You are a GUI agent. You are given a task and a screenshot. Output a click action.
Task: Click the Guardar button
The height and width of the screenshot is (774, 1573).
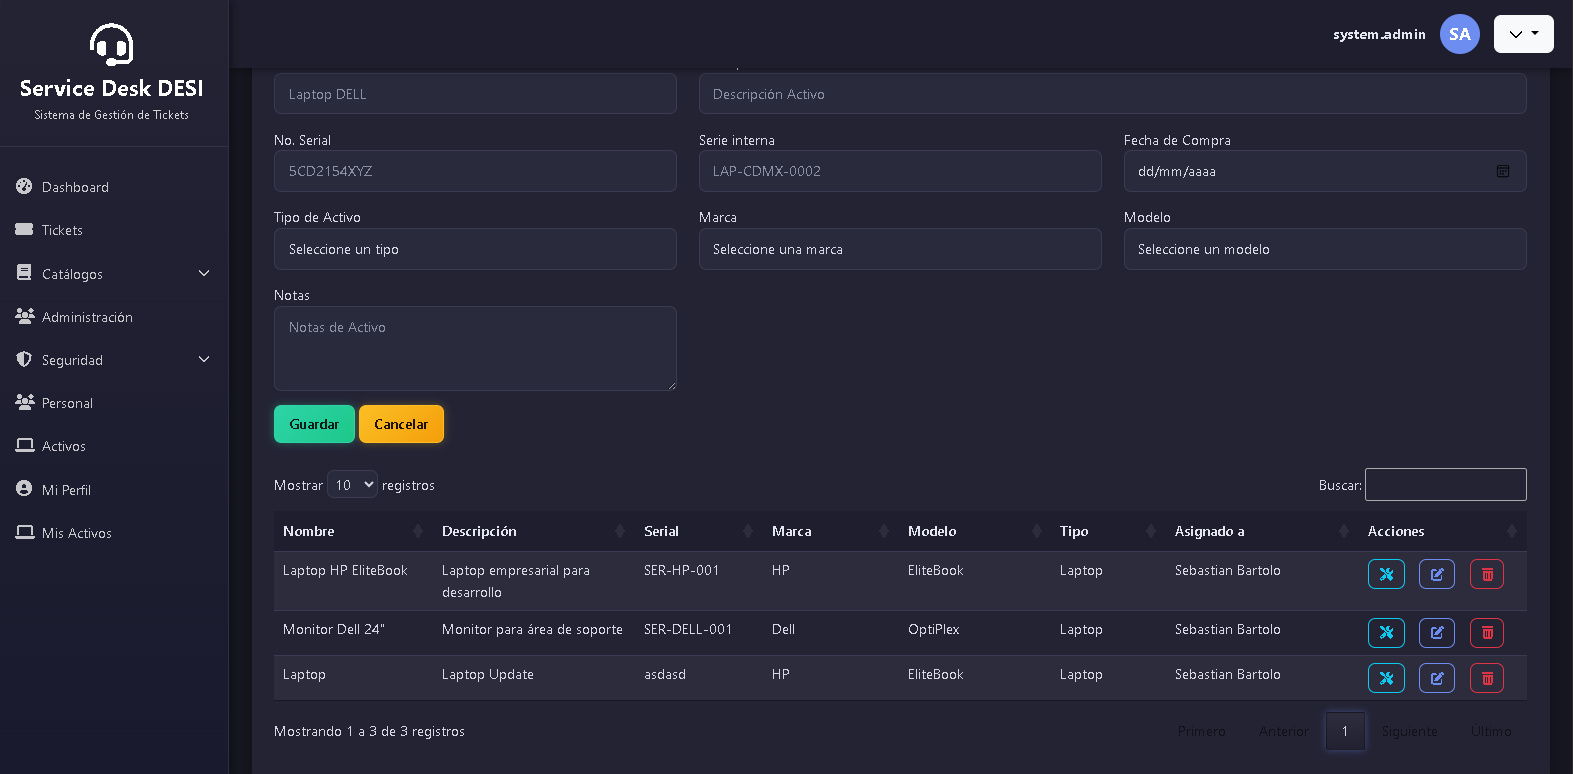tap(314, 424)
